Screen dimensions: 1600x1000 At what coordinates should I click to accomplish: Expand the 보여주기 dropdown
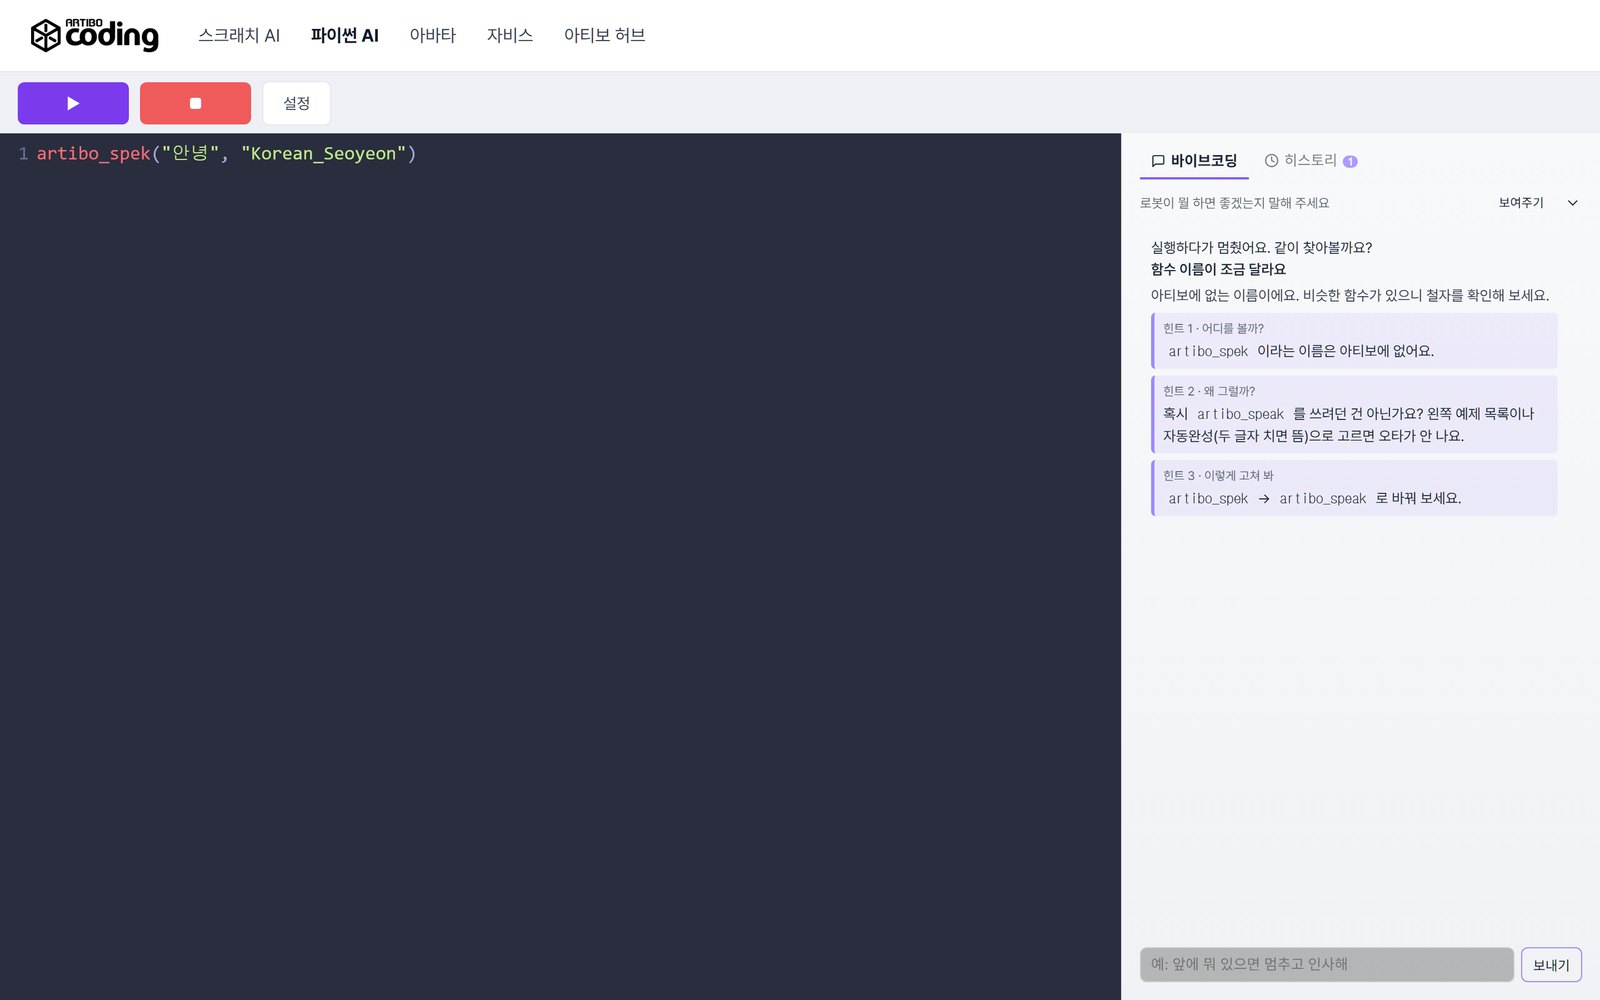pos(1538,203)
